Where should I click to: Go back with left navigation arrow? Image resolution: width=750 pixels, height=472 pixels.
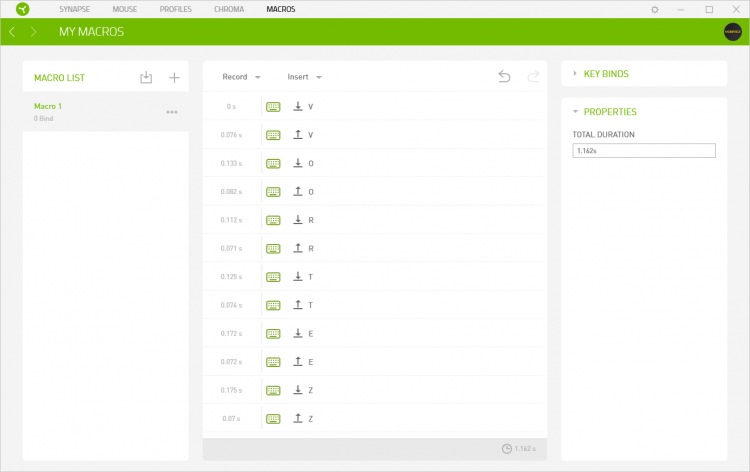point(12,32)
